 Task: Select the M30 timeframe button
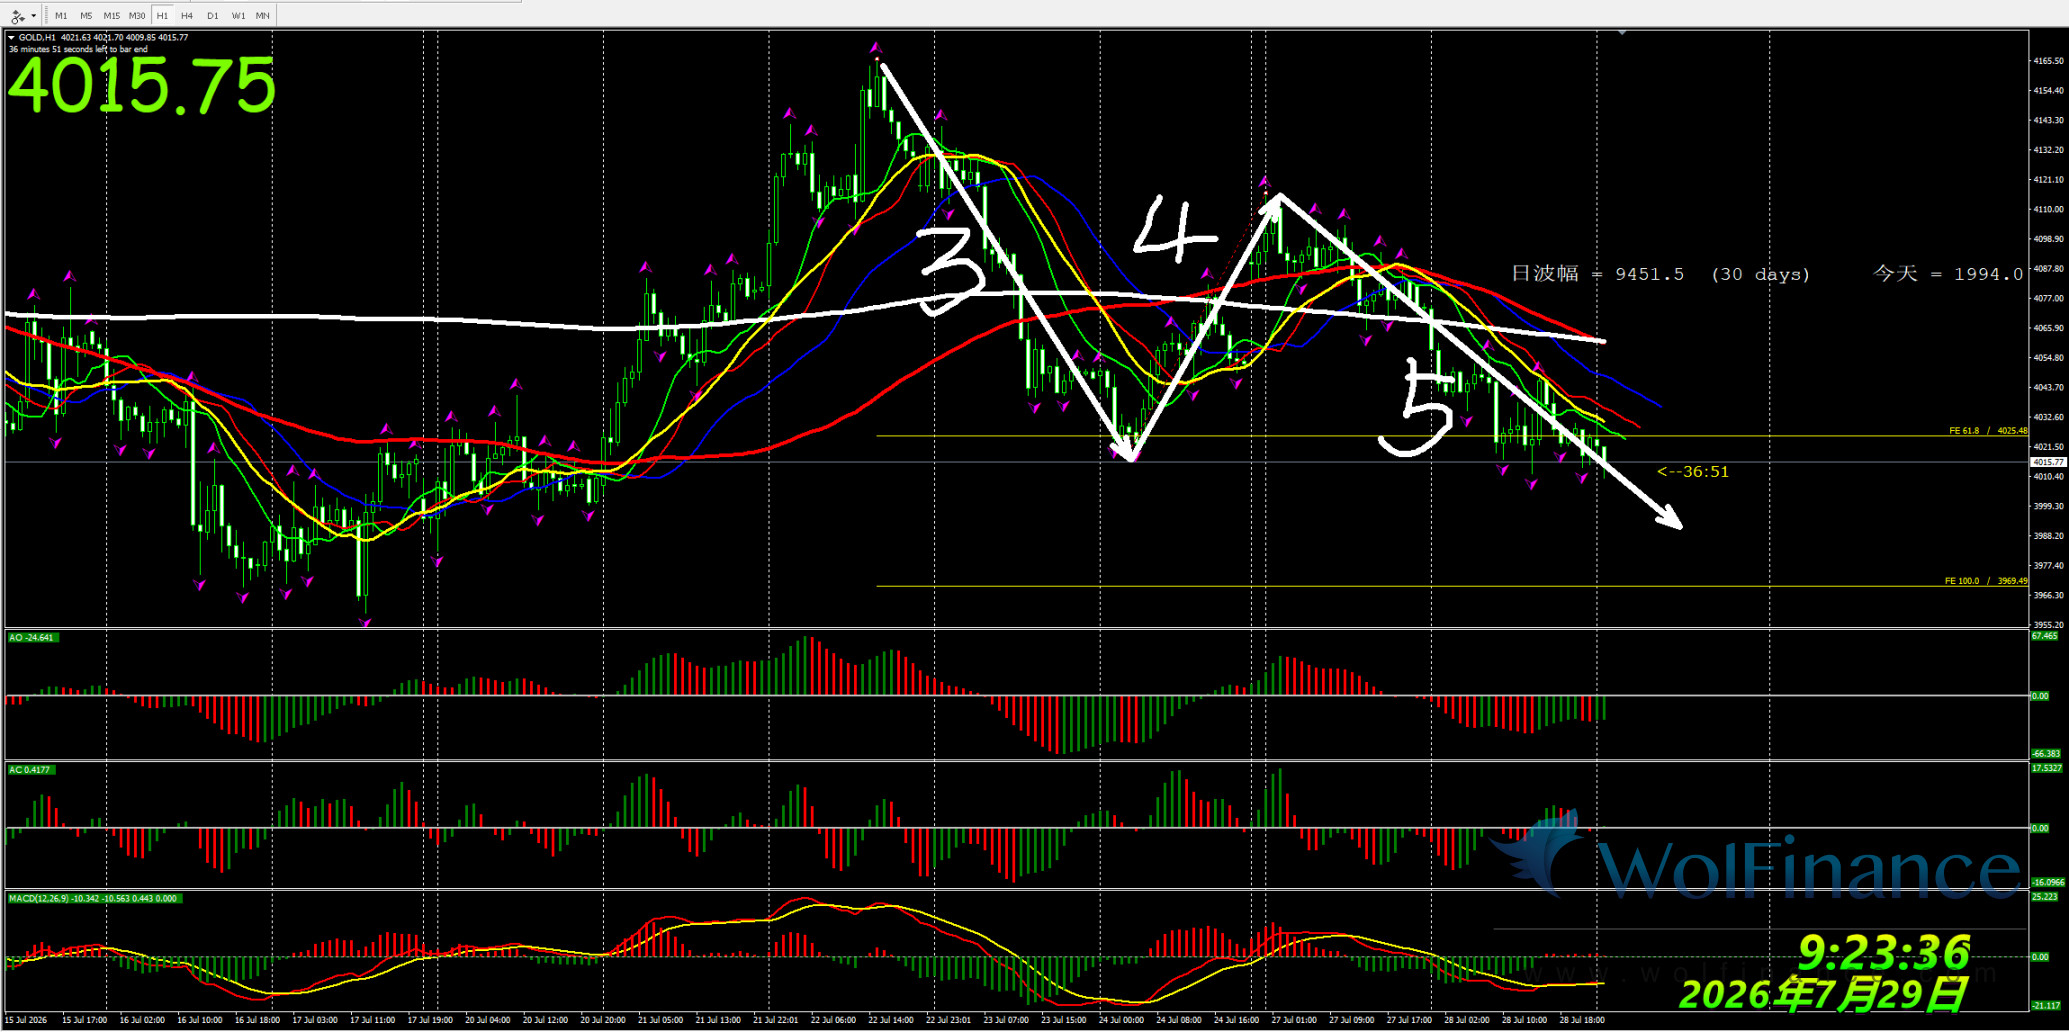pyautogui.click(x=137, y=16)
